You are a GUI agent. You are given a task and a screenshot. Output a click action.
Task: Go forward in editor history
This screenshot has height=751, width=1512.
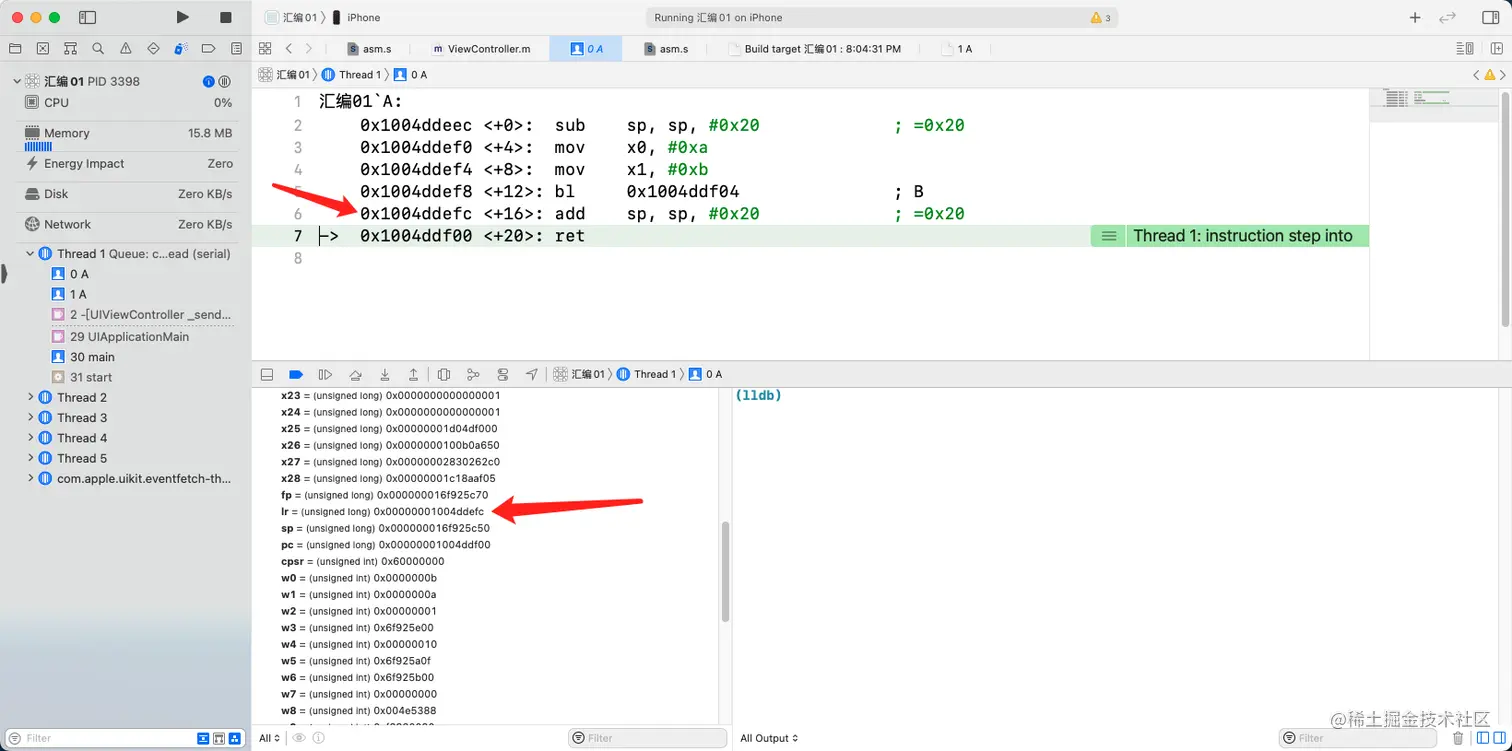pos(309,48)
